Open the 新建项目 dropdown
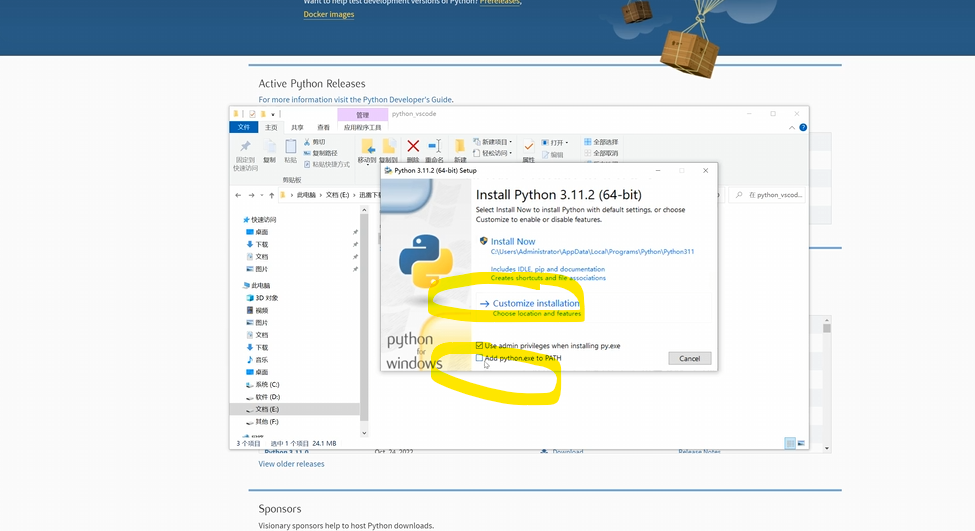Image resolution: width=975 pixels, height=531 pixels. point(492,142)
